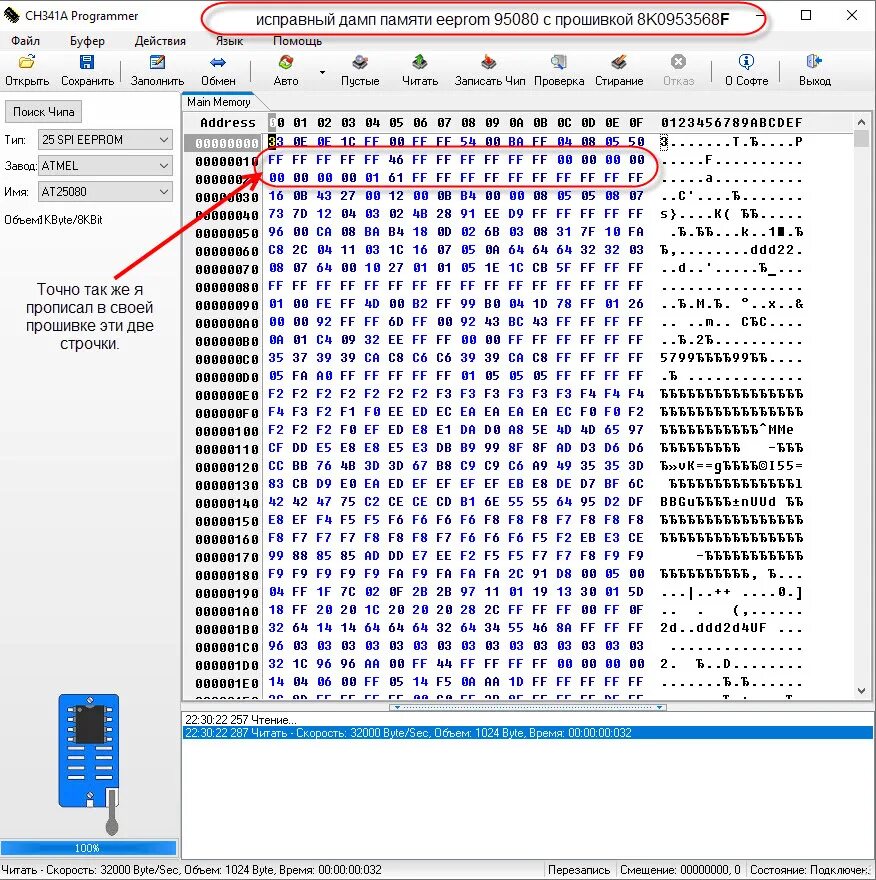Viewport: 876px width, 880px height.
Task: Click the Авто toolbar icon
Action: [x=286, y=62]
